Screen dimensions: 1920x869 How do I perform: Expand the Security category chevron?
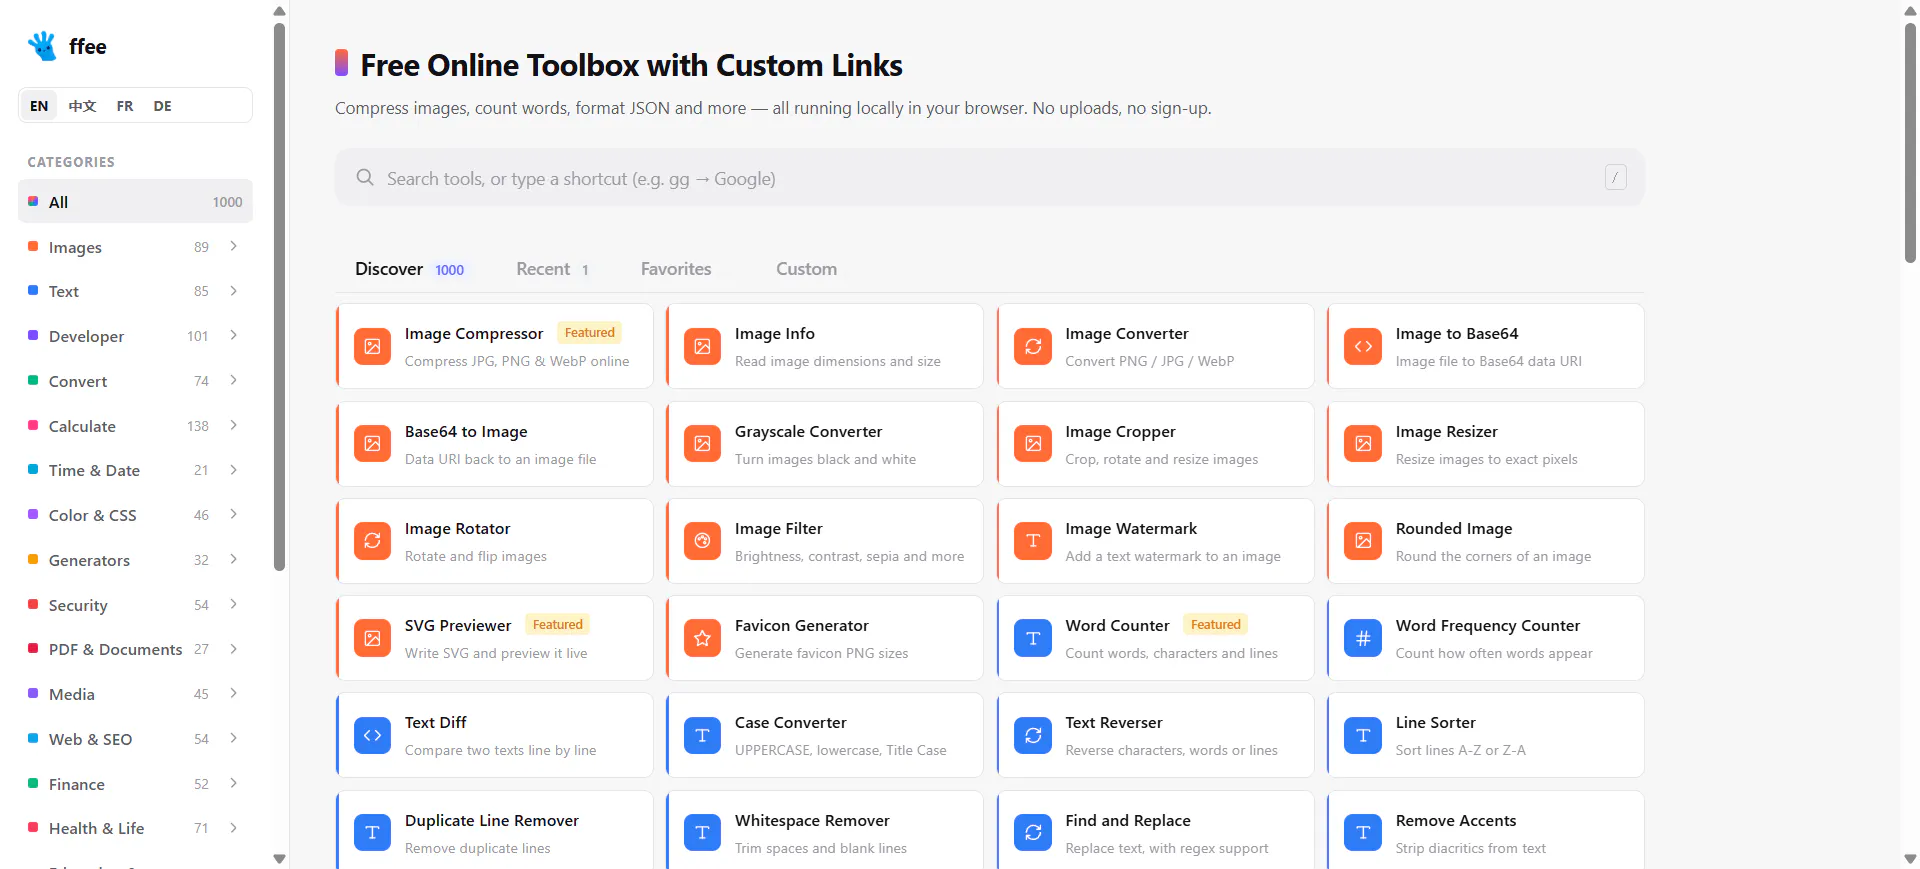[x=233, y=604]
